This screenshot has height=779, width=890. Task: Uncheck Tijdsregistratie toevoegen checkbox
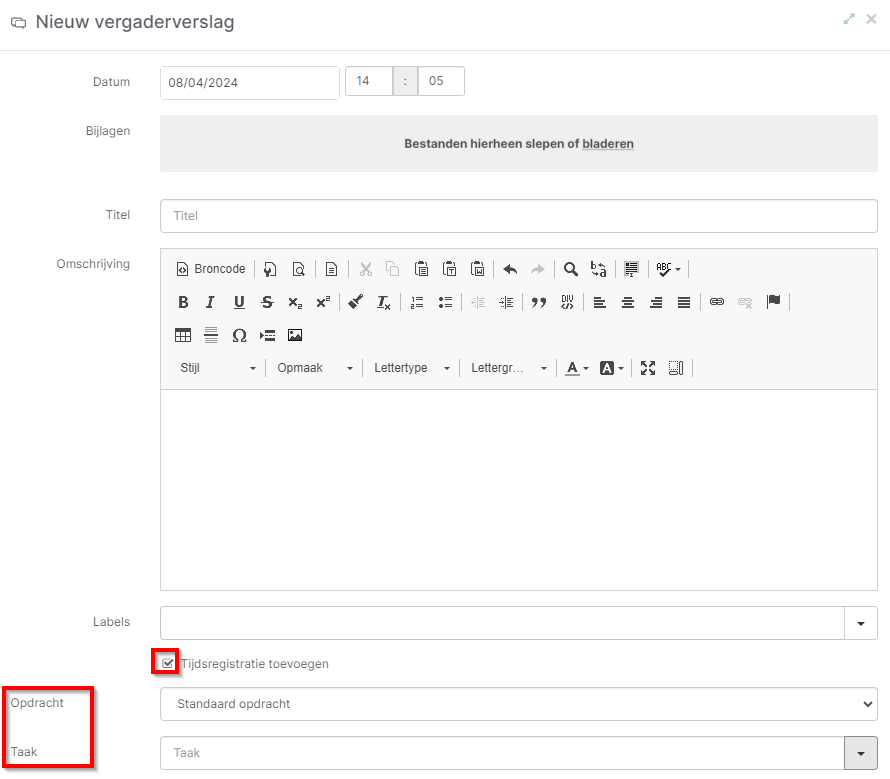pyautogui.click(x=167, y=663)
